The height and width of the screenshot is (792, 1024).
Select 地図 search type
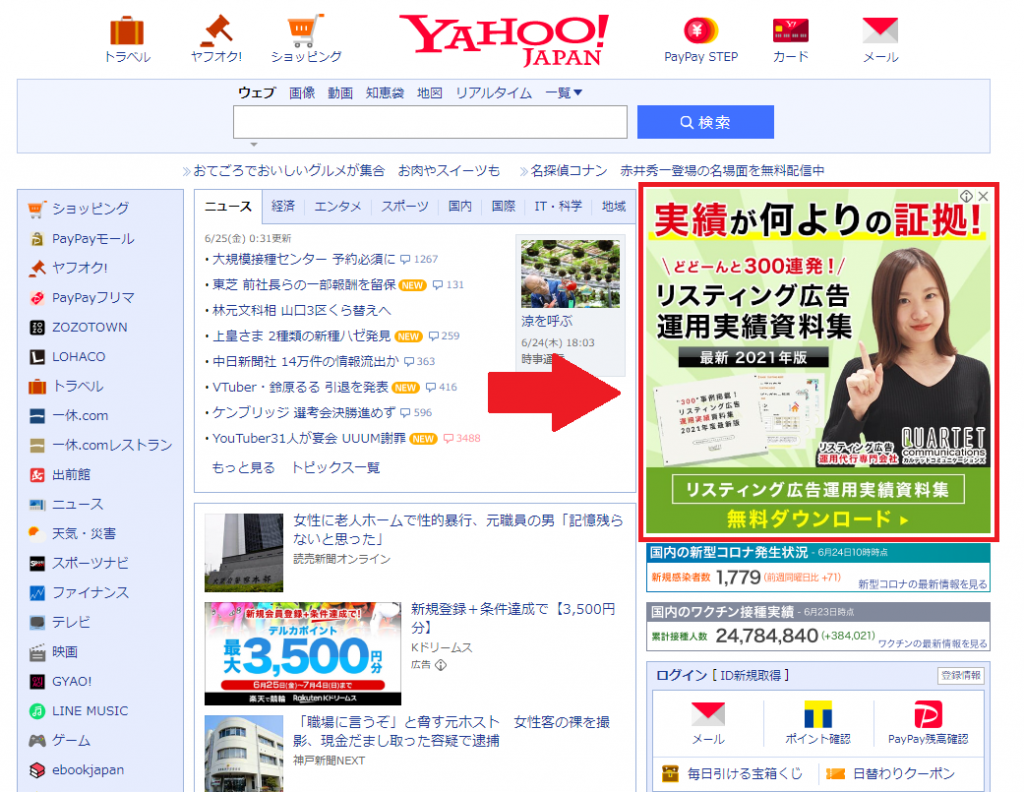coord(430,93)
